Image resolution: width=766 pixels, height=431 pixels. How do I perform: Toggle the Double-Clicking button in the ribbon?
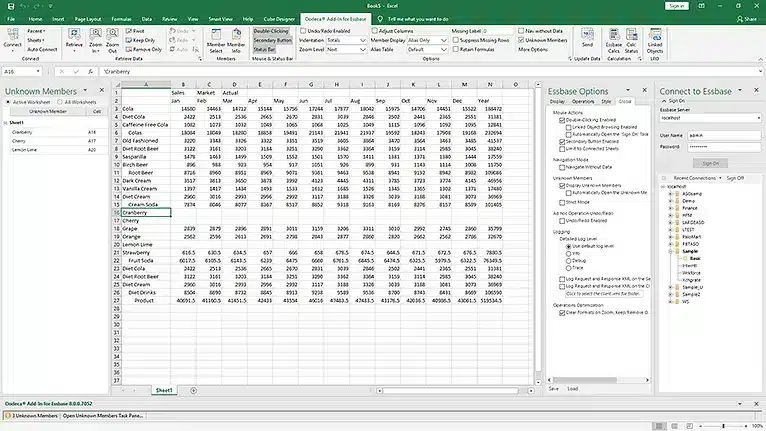[271, 31]
